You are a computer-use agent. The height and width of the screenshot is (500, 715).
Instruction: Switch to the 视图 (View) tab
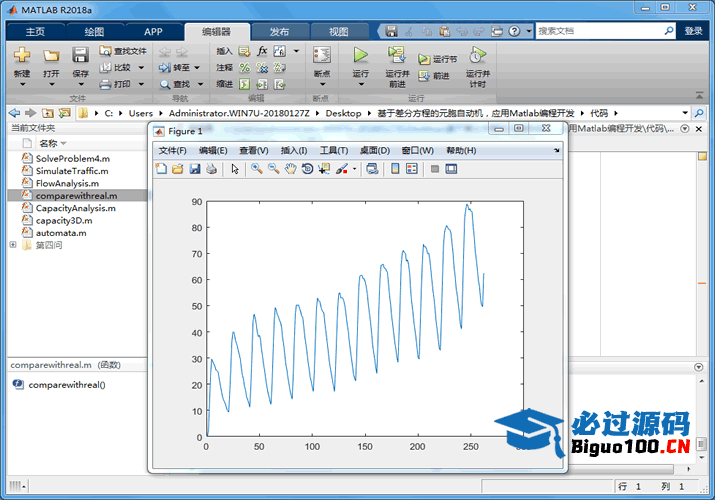[338, 31]
